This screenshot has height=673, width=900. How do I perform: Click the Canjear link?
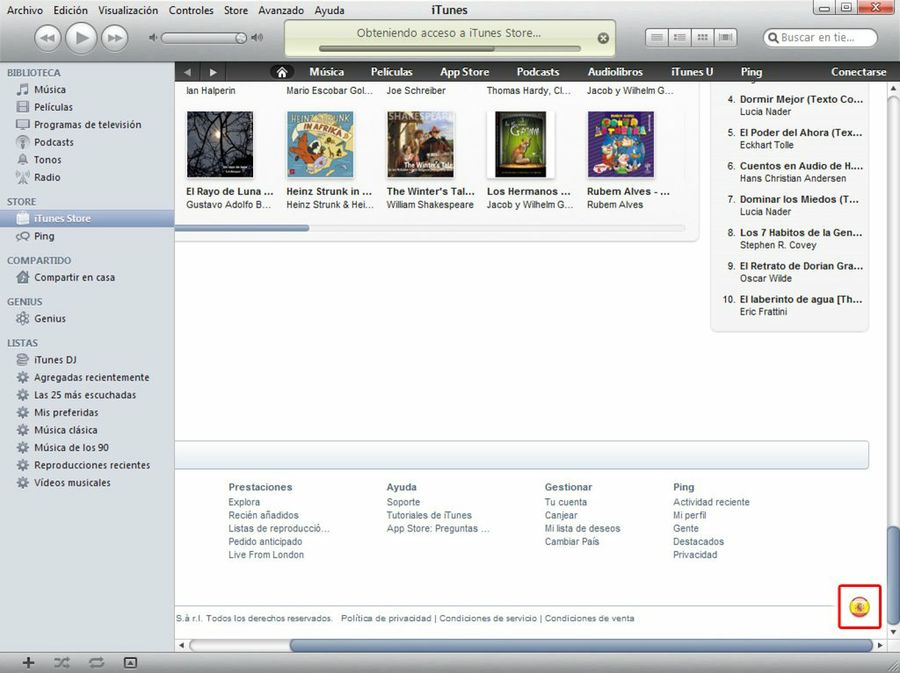[x=560, y=515]
